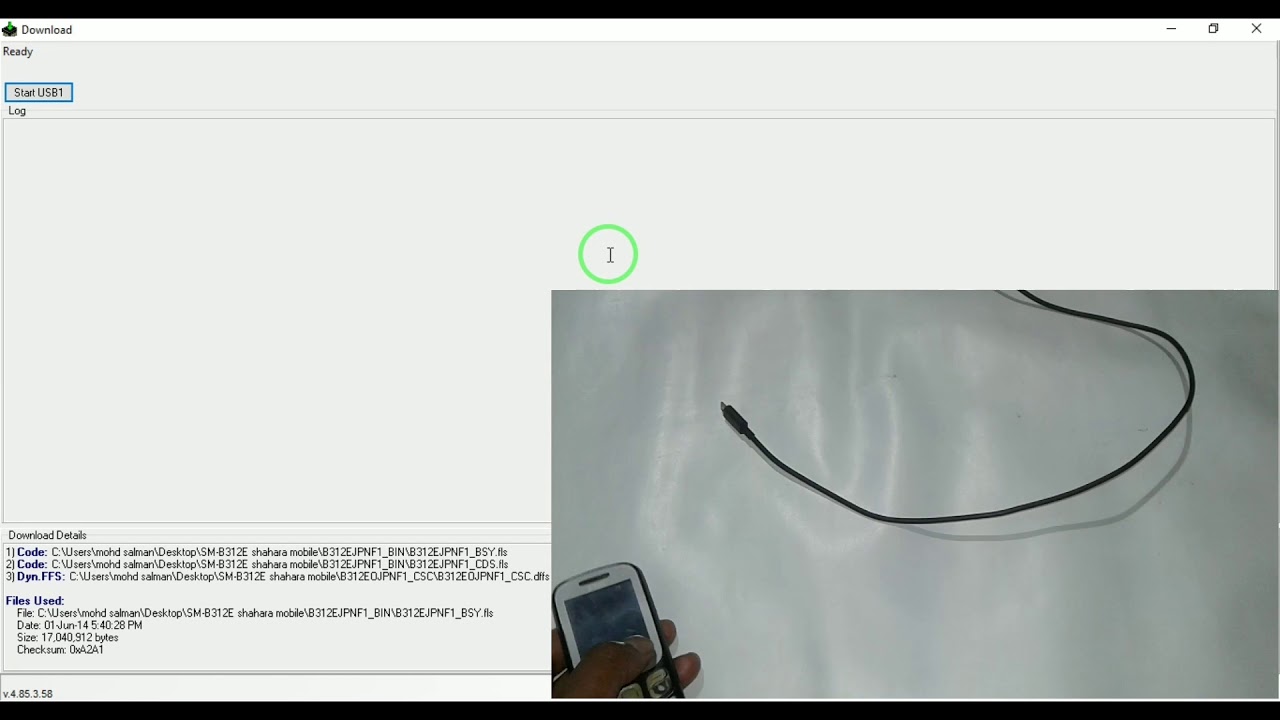Select the Date 01-Jun-14 5:40:28 PM line

pyautogui.click(x=80, y=625)
